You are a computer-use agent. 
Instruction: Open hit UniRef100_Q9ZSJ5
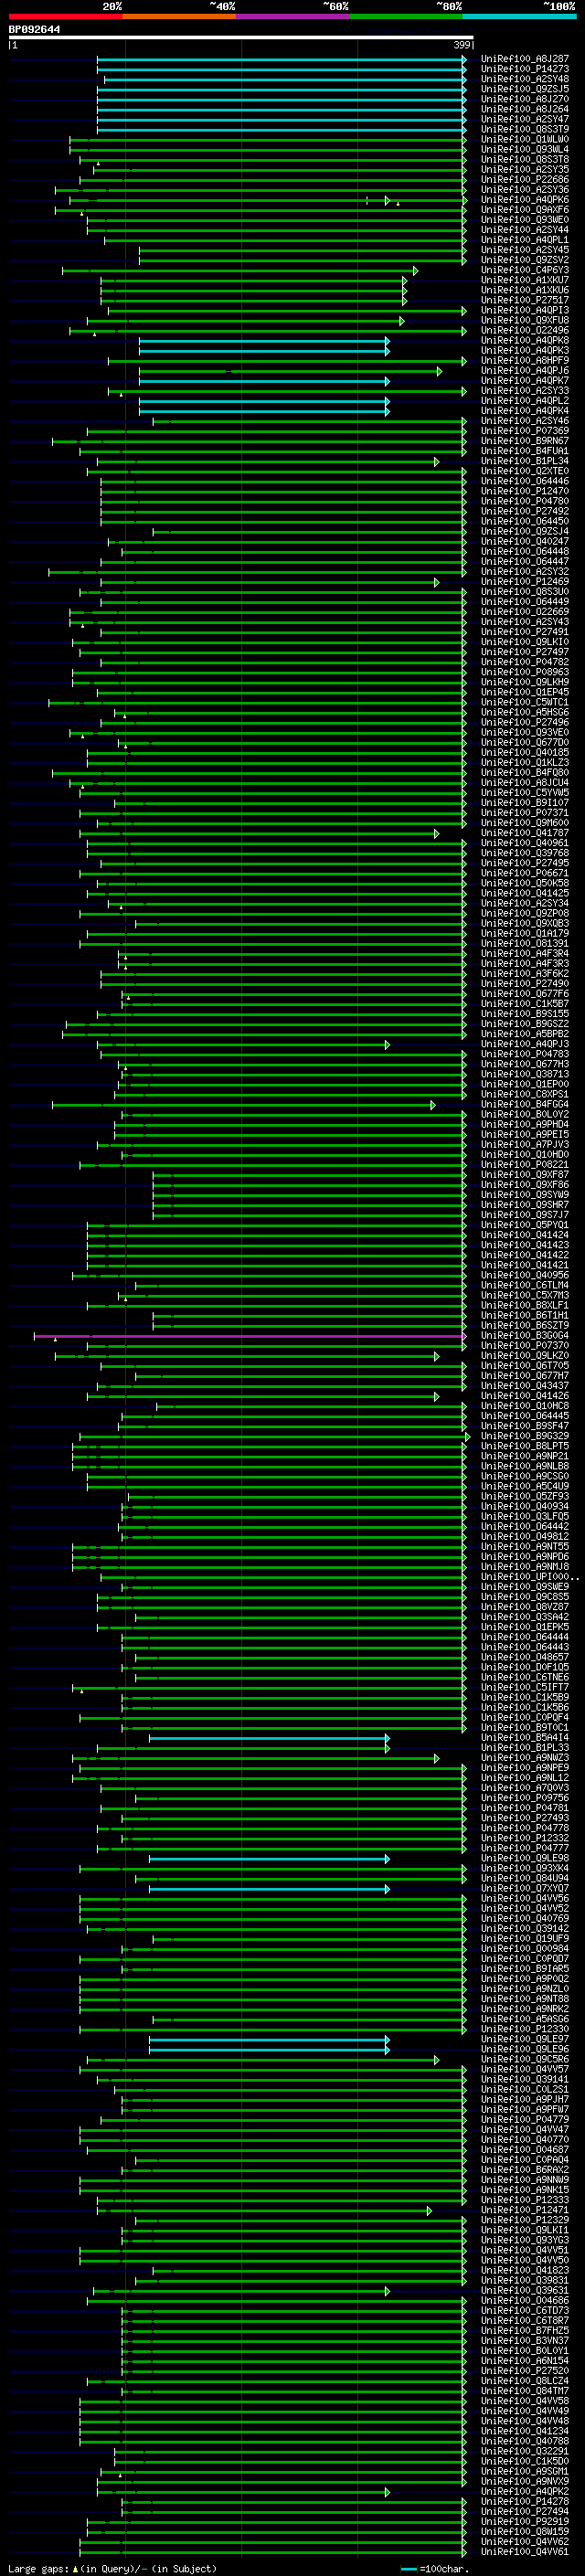(x=525, y=89)
